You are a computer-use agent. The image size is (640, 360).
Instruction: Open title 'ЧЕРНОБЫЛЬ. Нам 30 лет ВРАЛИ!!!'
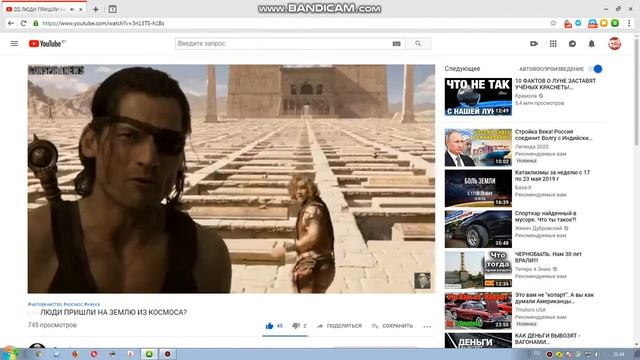pyautogui.click(x=548, y=257)
